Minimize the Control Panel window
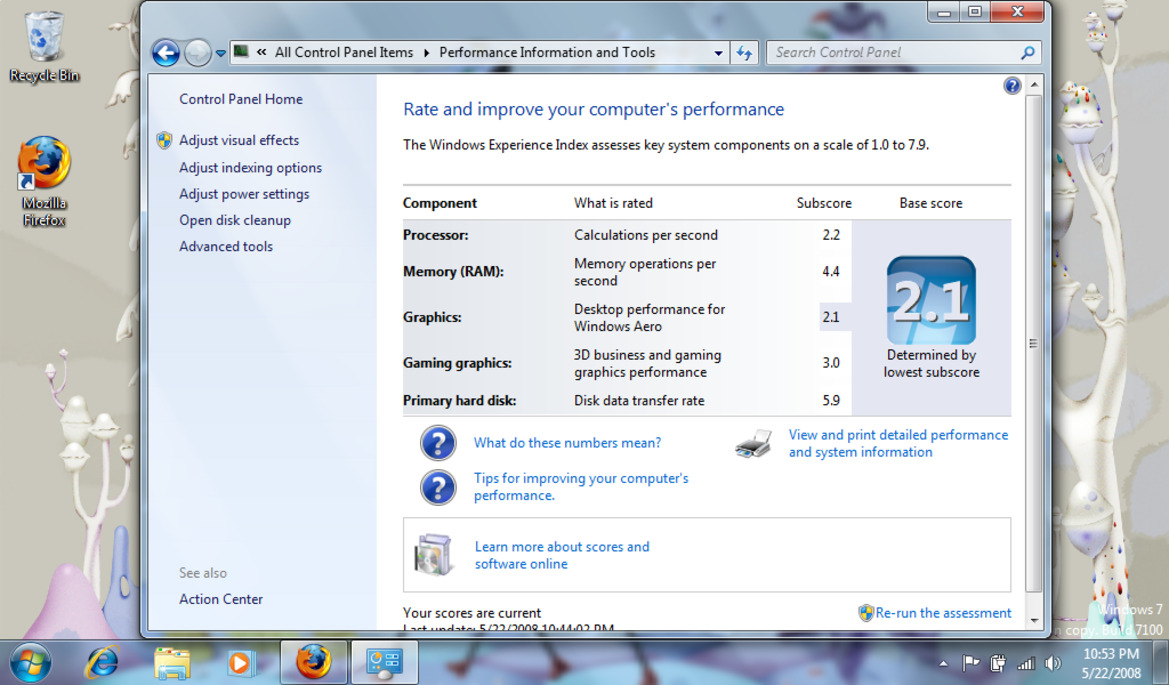This screenshot has width=1169, height=685. (944, 12)
